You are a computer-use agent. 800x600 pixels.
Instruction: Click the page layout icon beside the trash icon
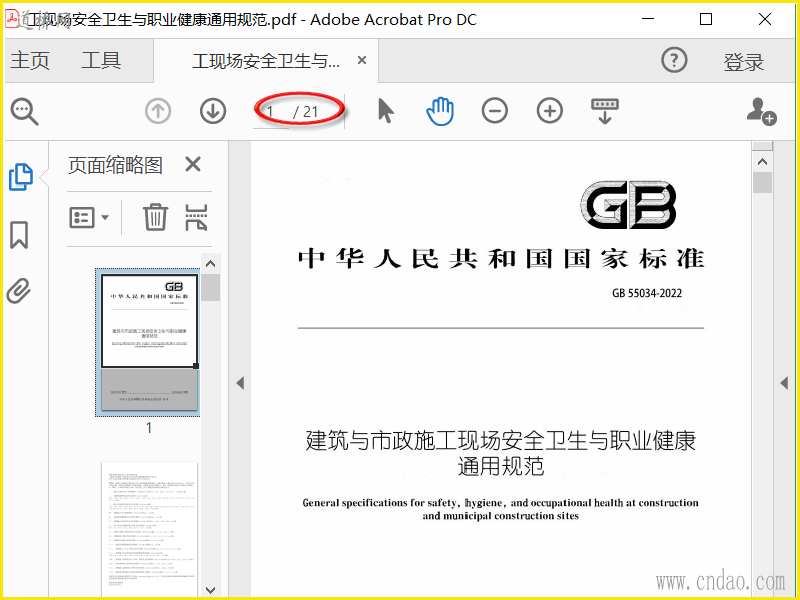[196, 217]
